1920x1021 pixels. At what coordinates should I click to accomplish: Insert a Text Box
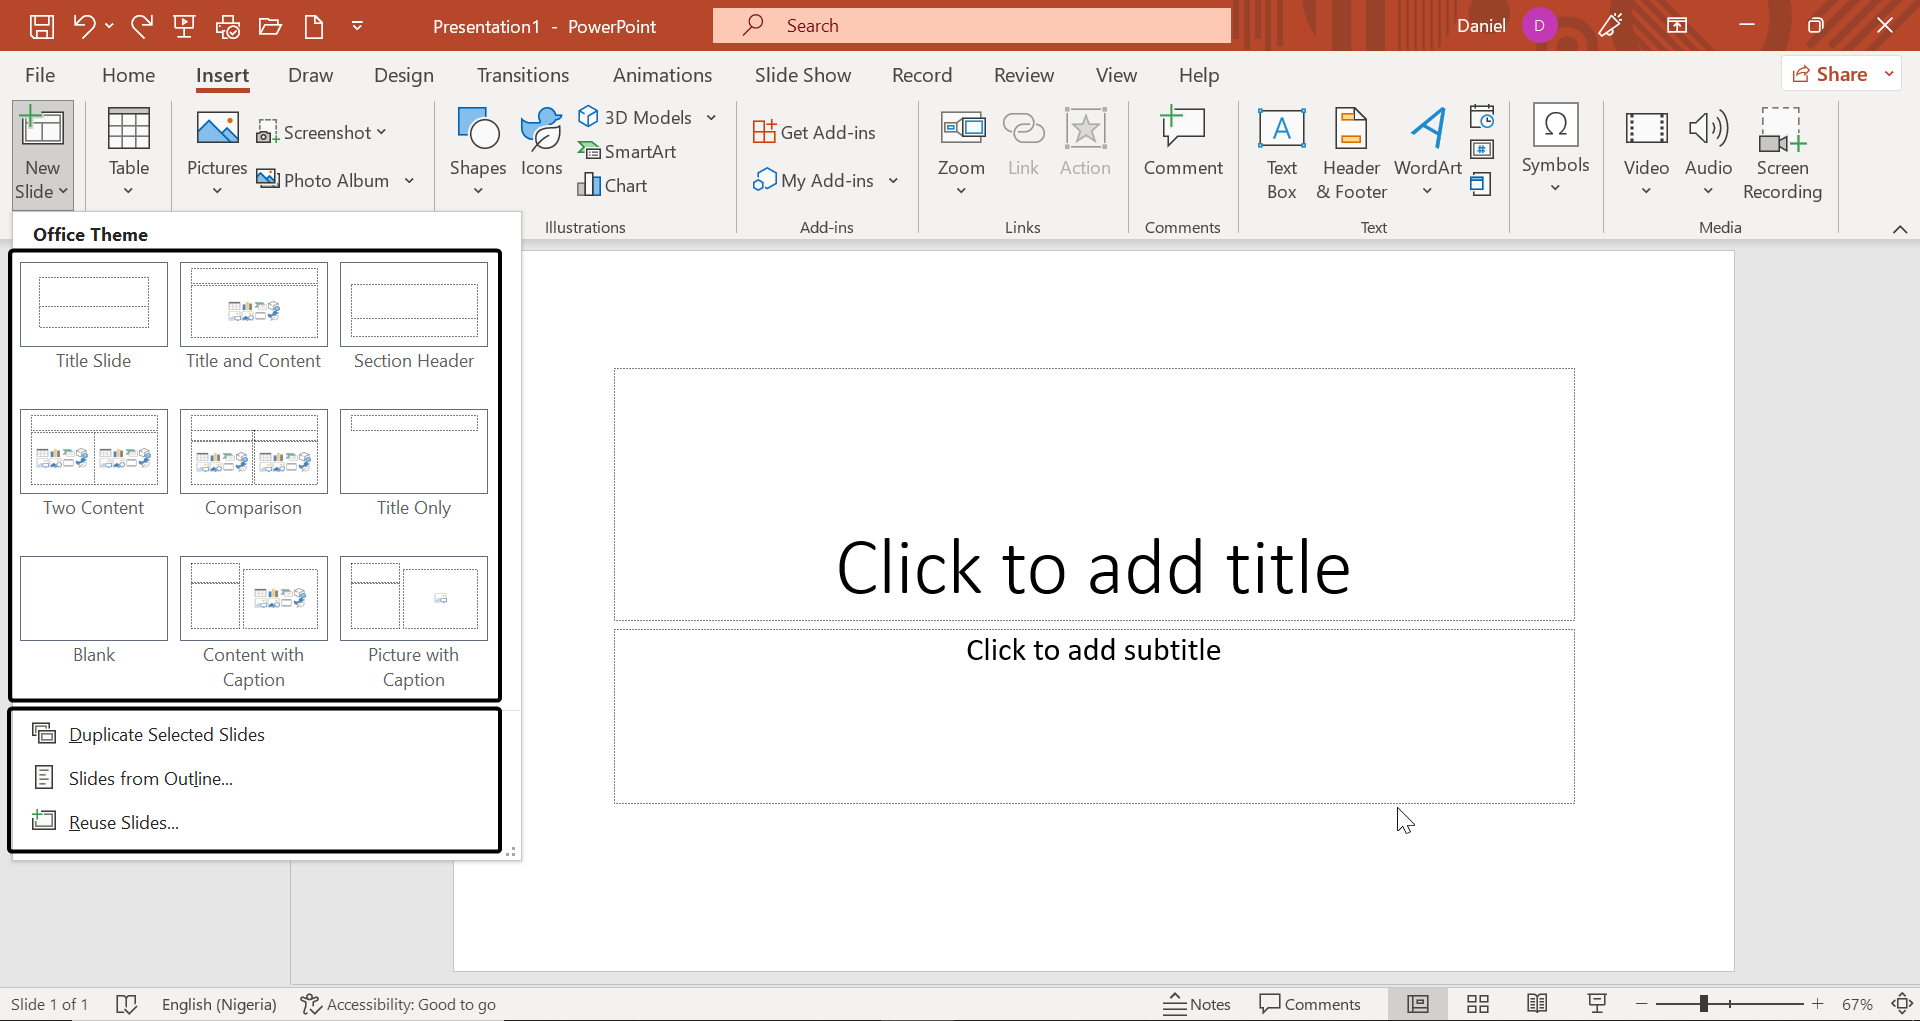click(1282, 150)
